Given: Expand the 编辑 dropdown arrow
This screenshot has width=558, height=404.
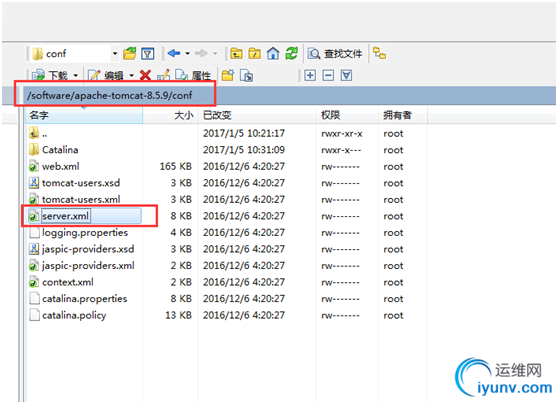Looking at the screenshot, I should pyautogui.click(x=131, y=75).
